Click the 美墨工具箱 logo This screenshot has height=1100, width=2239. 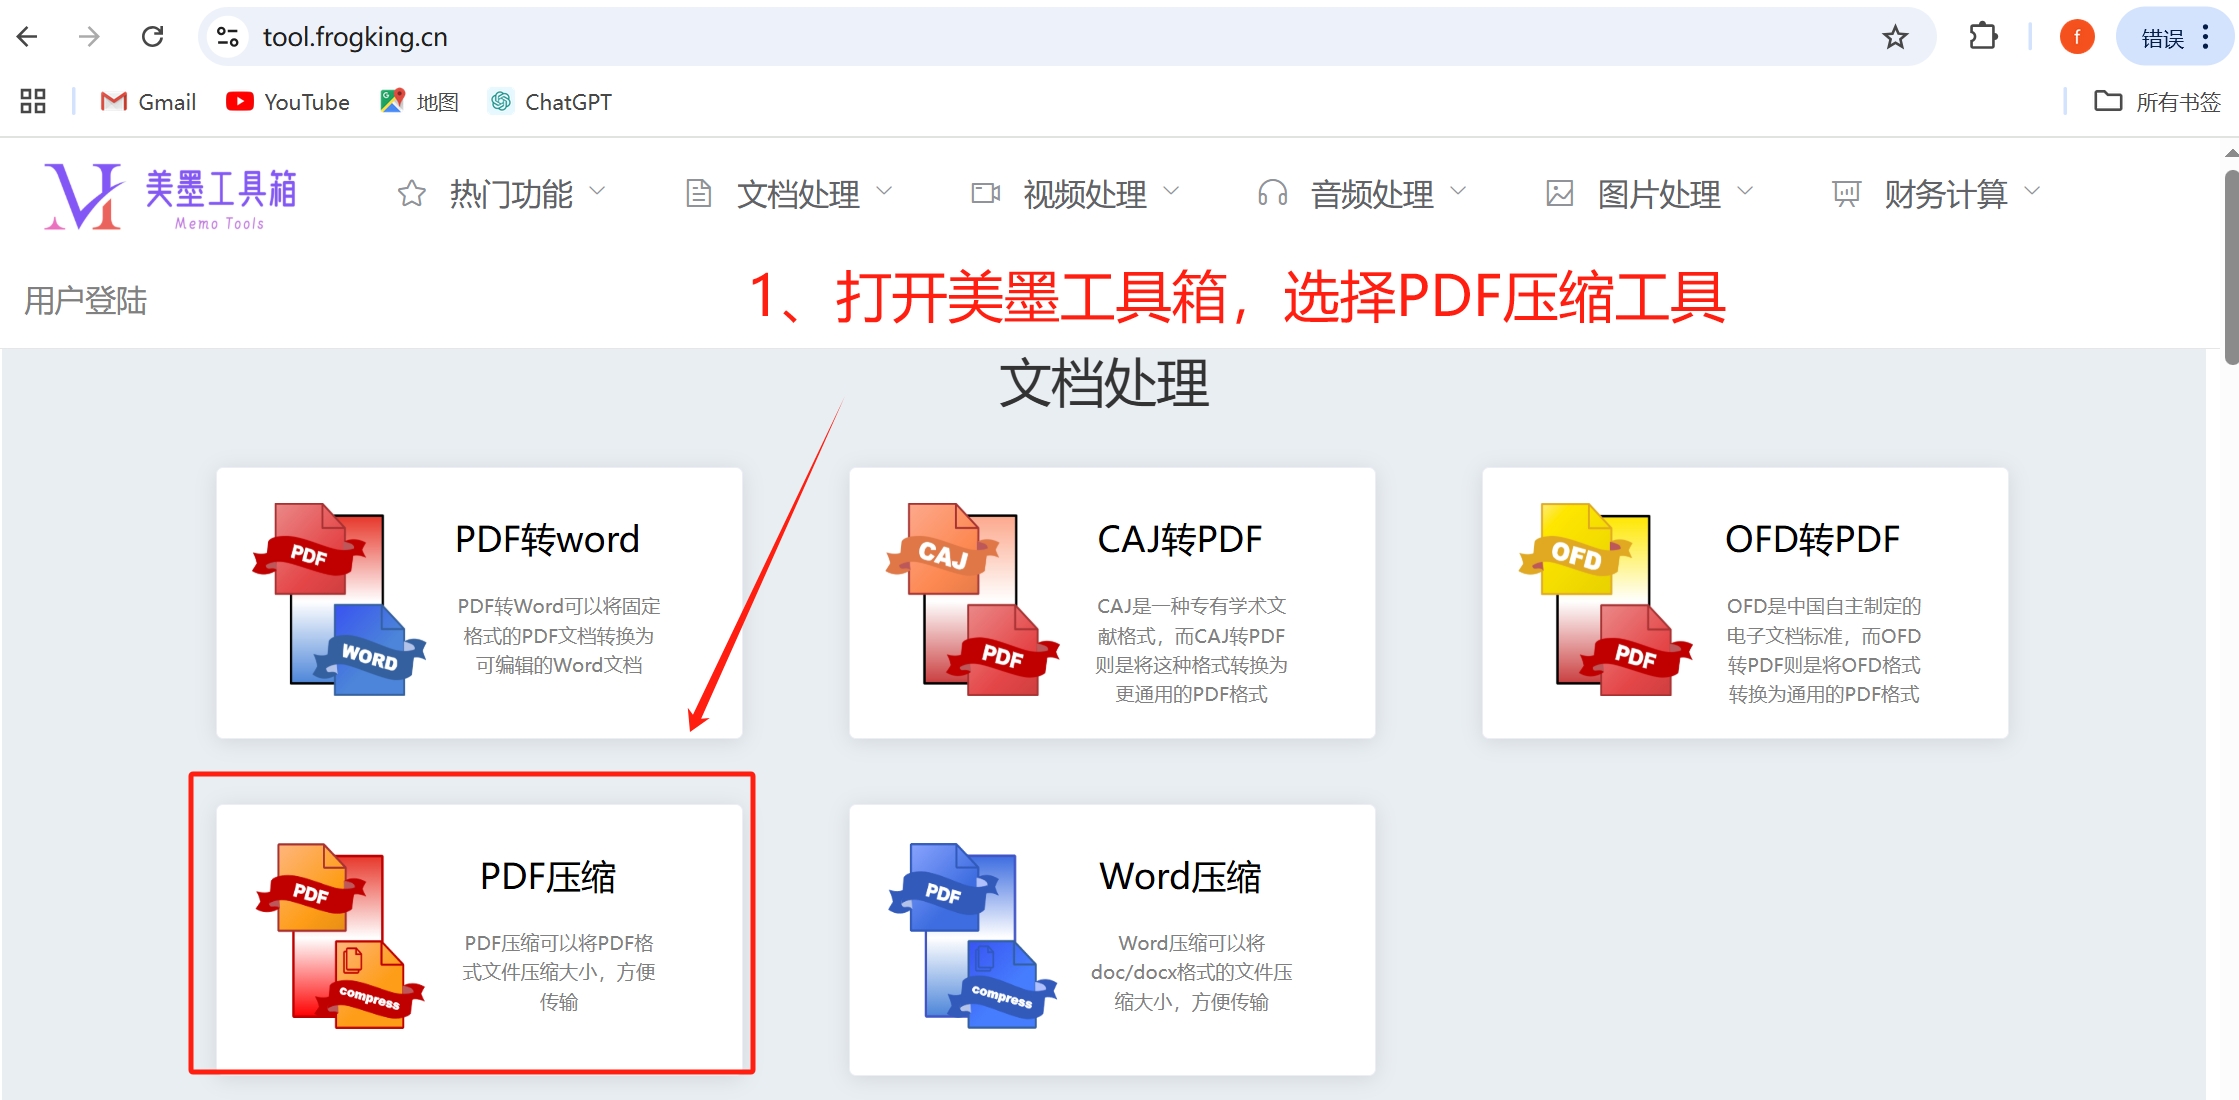click(x=170, y=196)
